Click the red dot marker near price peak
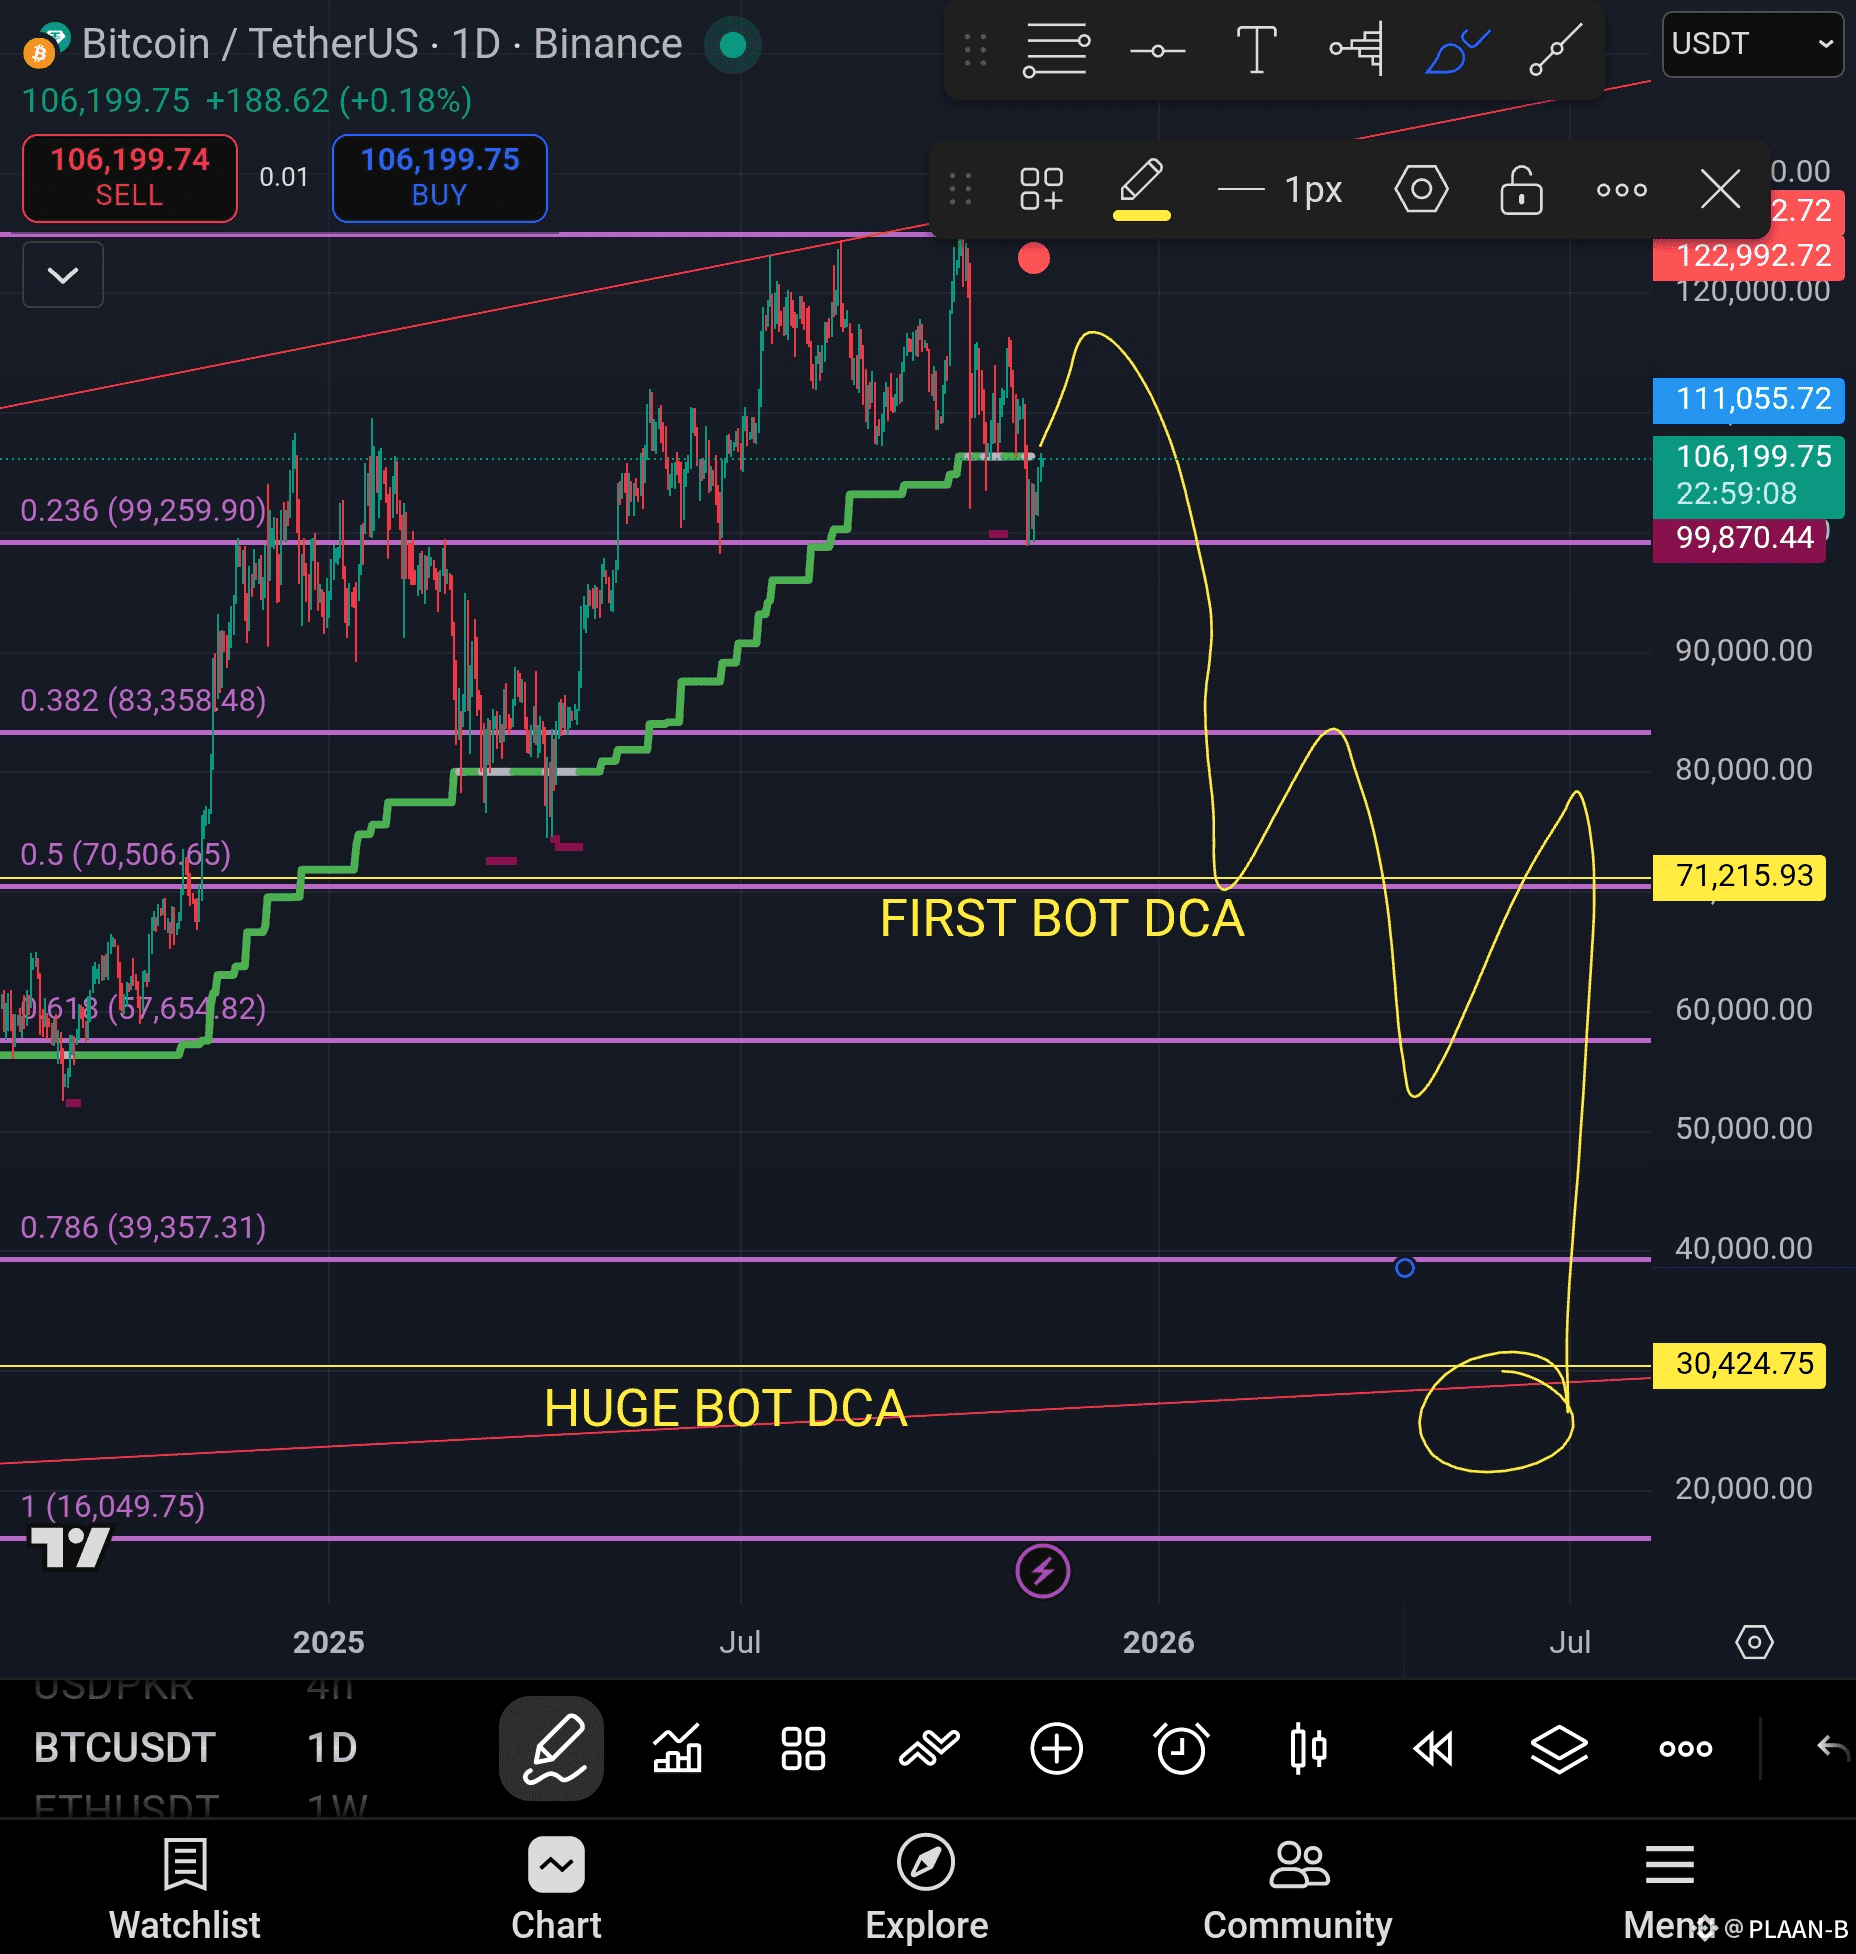This screenshot has height=1954, width=1856. pos(1034,258)
